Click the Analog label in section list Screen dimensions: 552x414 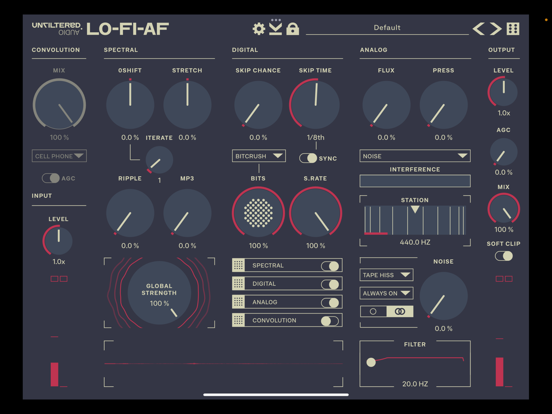pyautogui.click(x=265, y=302)
